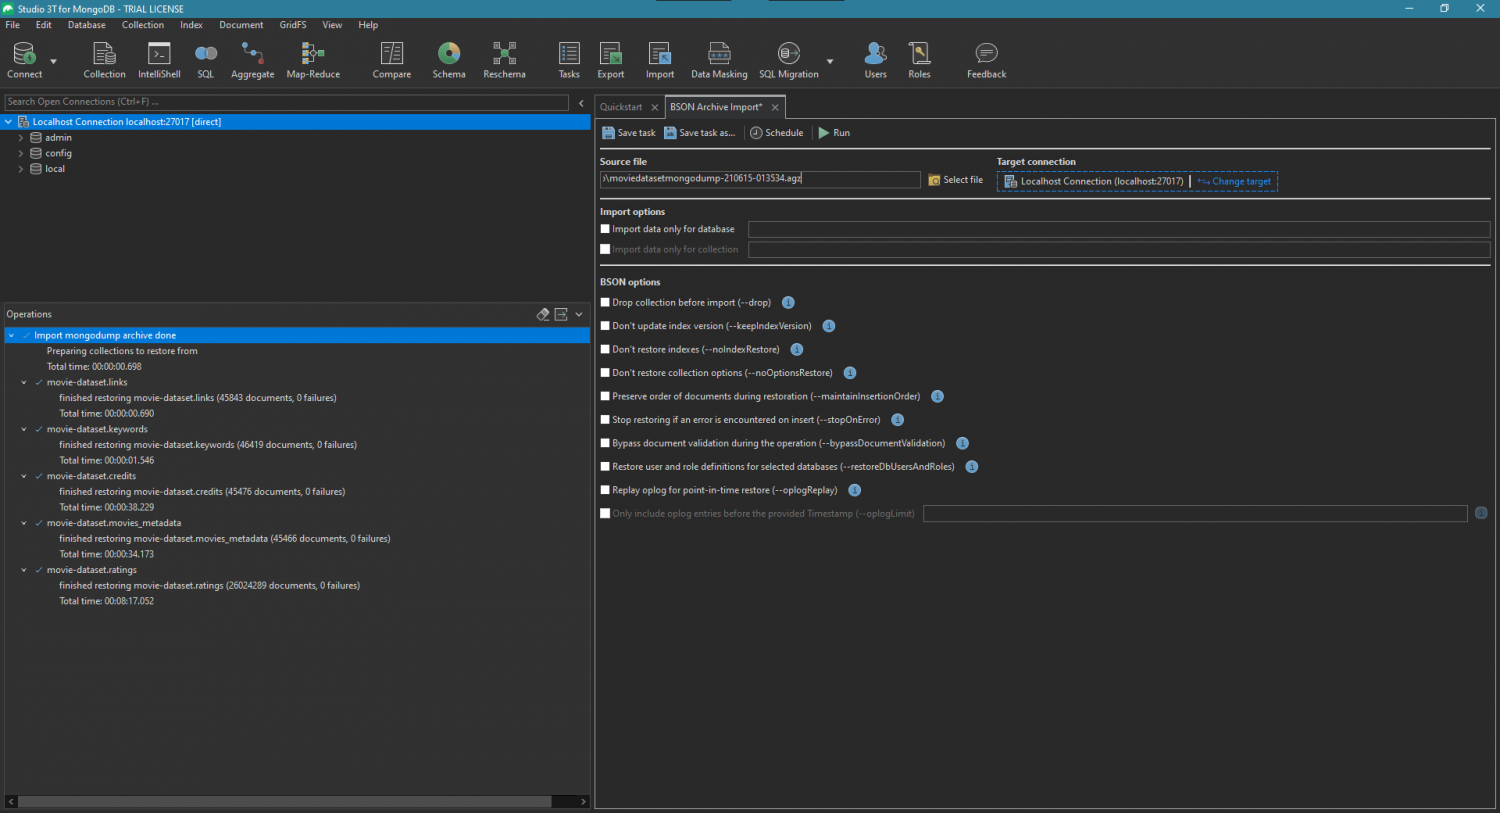Open the Help menu
This screenshot has width=1500, height=813.
[368, 25]
